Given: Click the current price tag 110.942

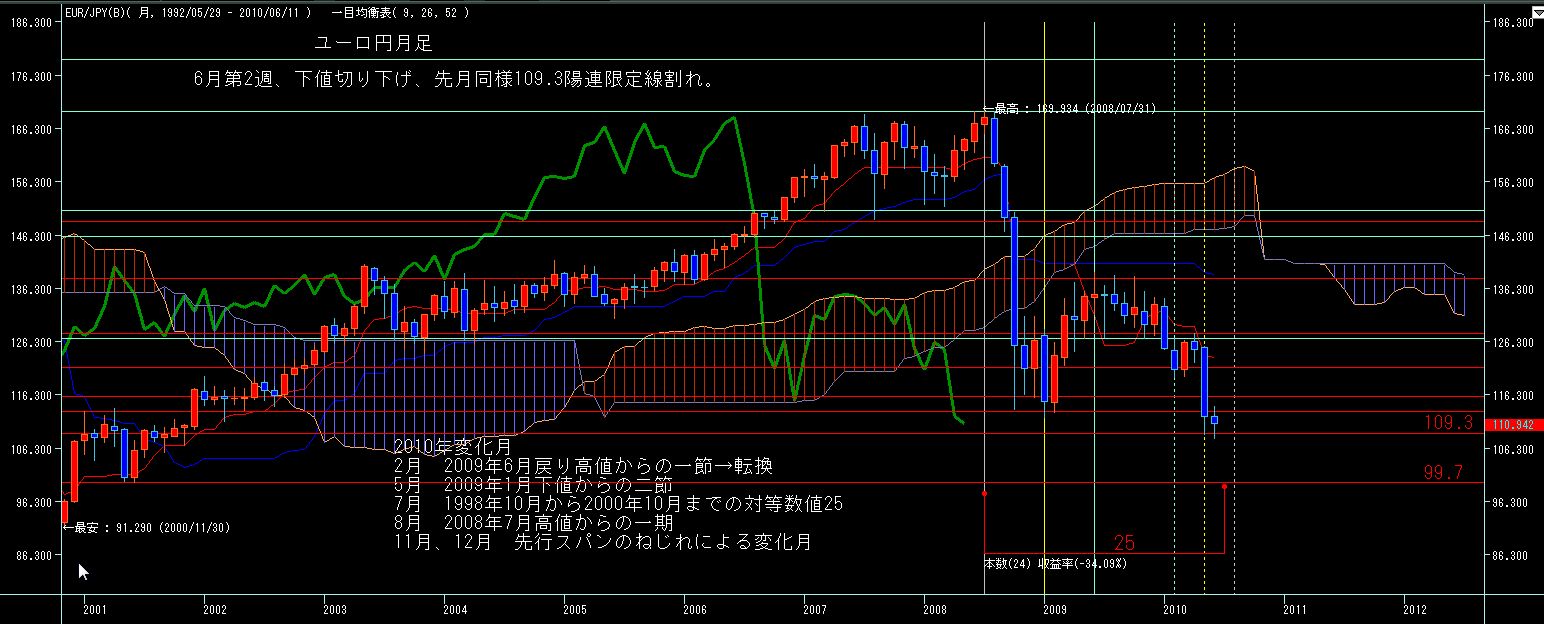Looking at the screenshot, I should (x=1513, y=425).
